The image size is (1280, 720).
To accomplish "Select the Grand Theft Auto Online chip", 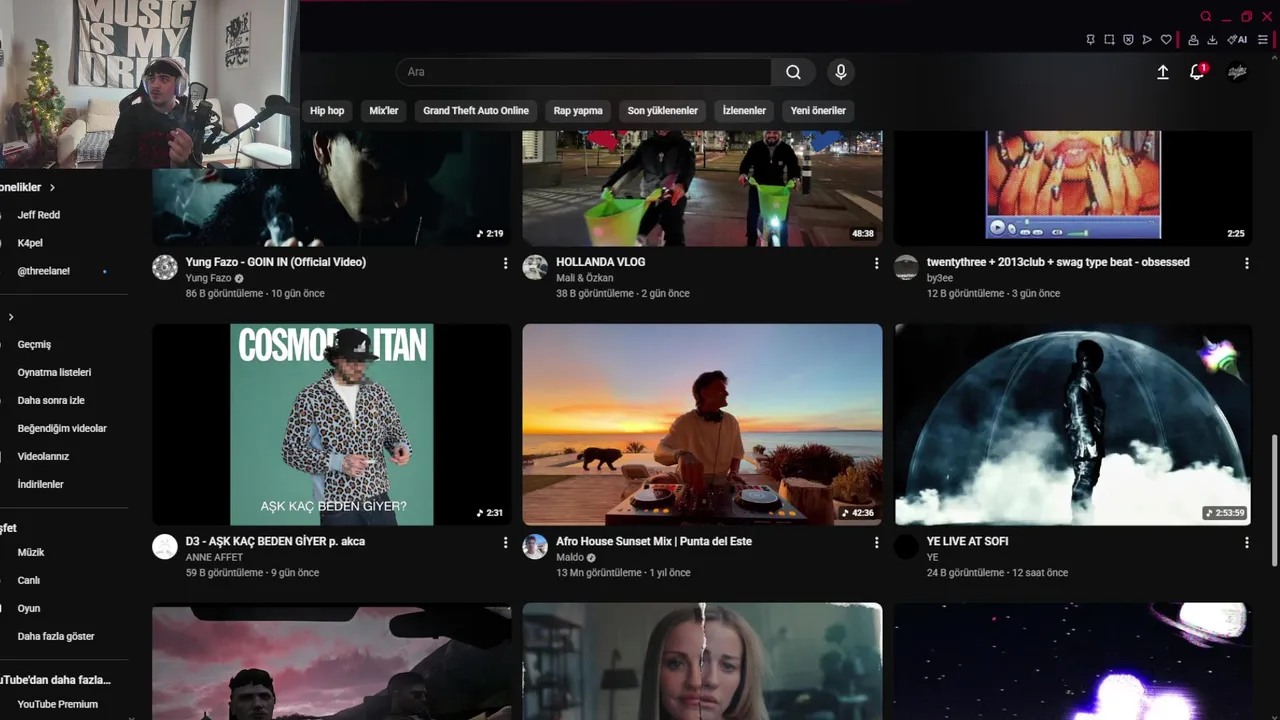I will coord(476,111).
